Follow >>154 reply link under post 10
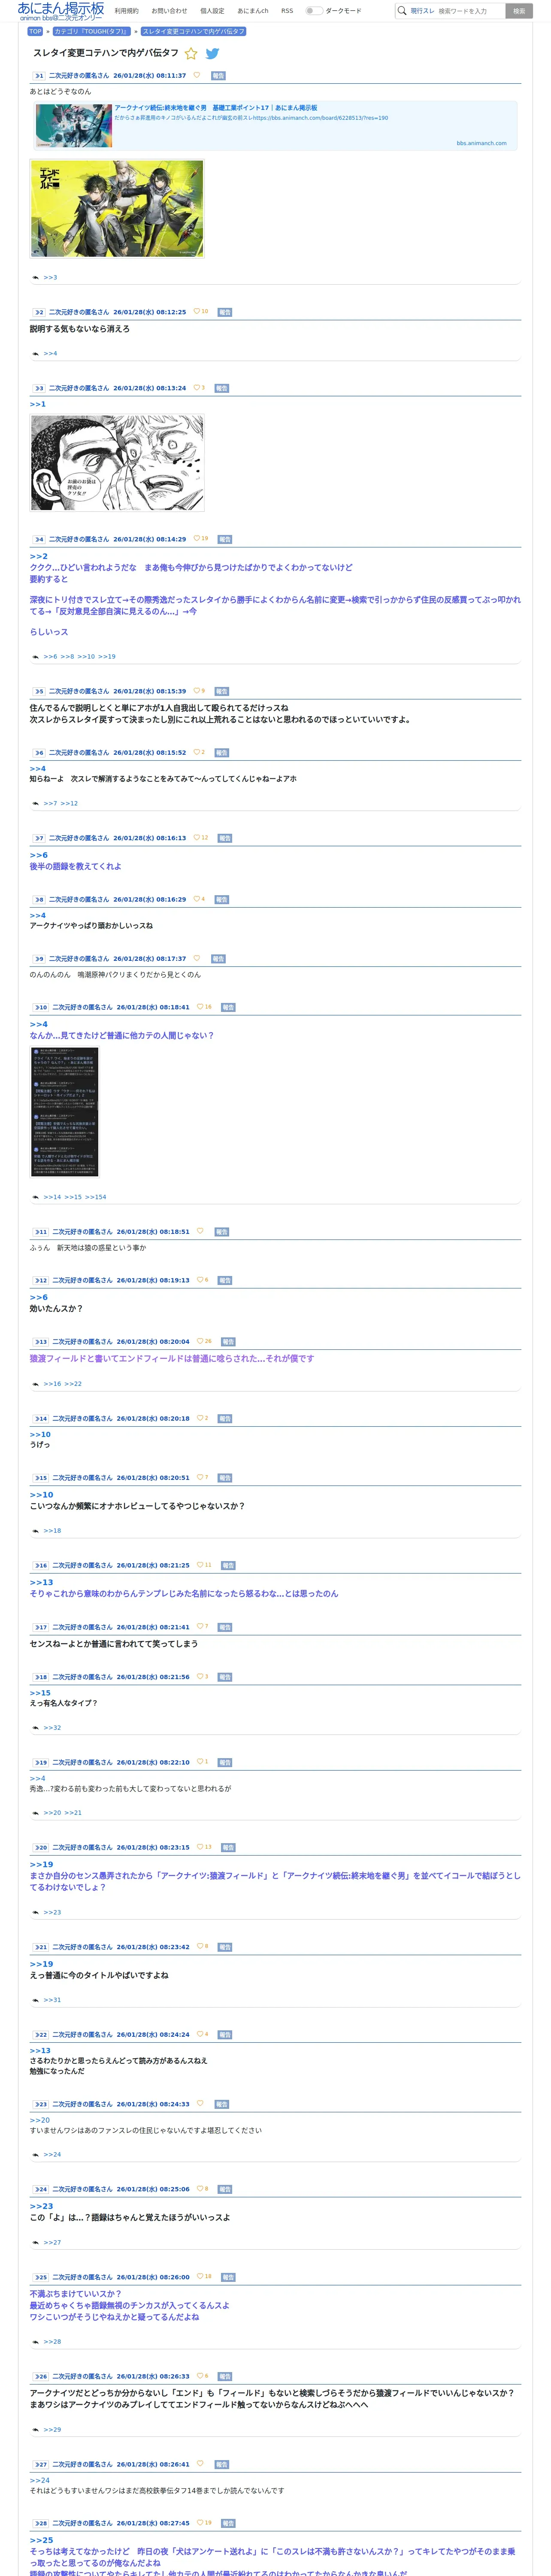 (96, 1196)
